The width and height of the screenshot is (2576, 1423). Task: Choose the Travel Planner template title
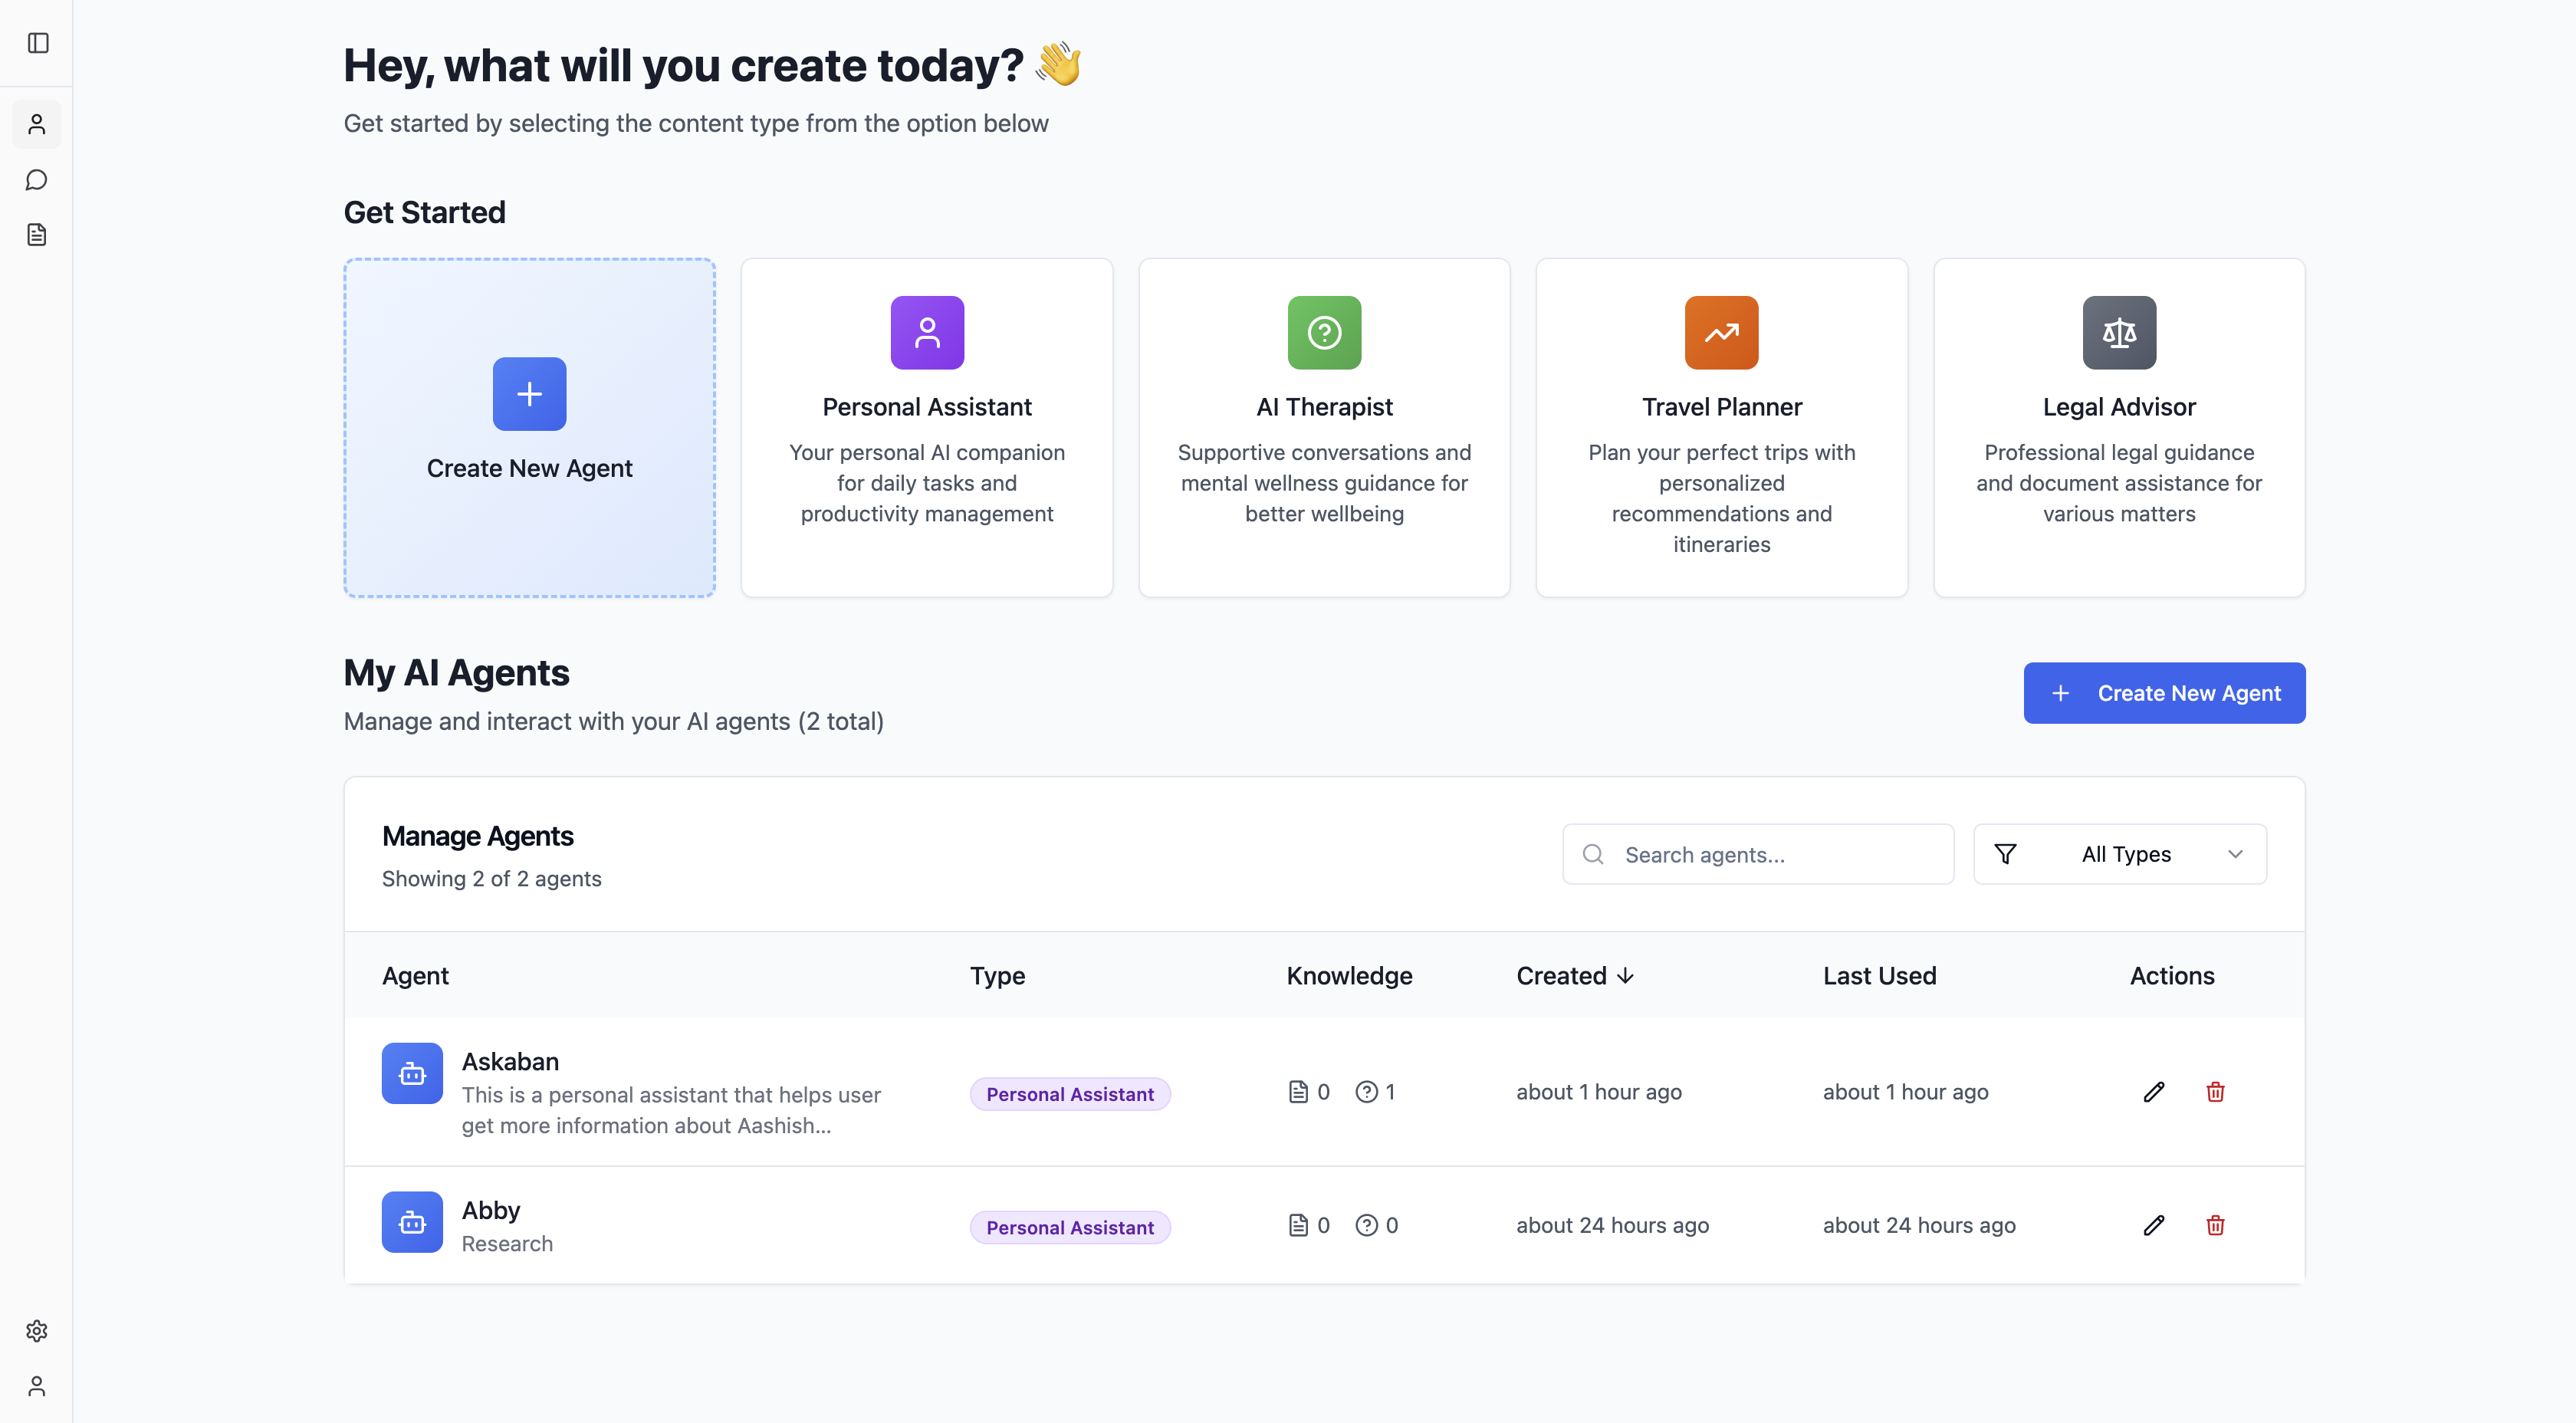point(1721,407)
